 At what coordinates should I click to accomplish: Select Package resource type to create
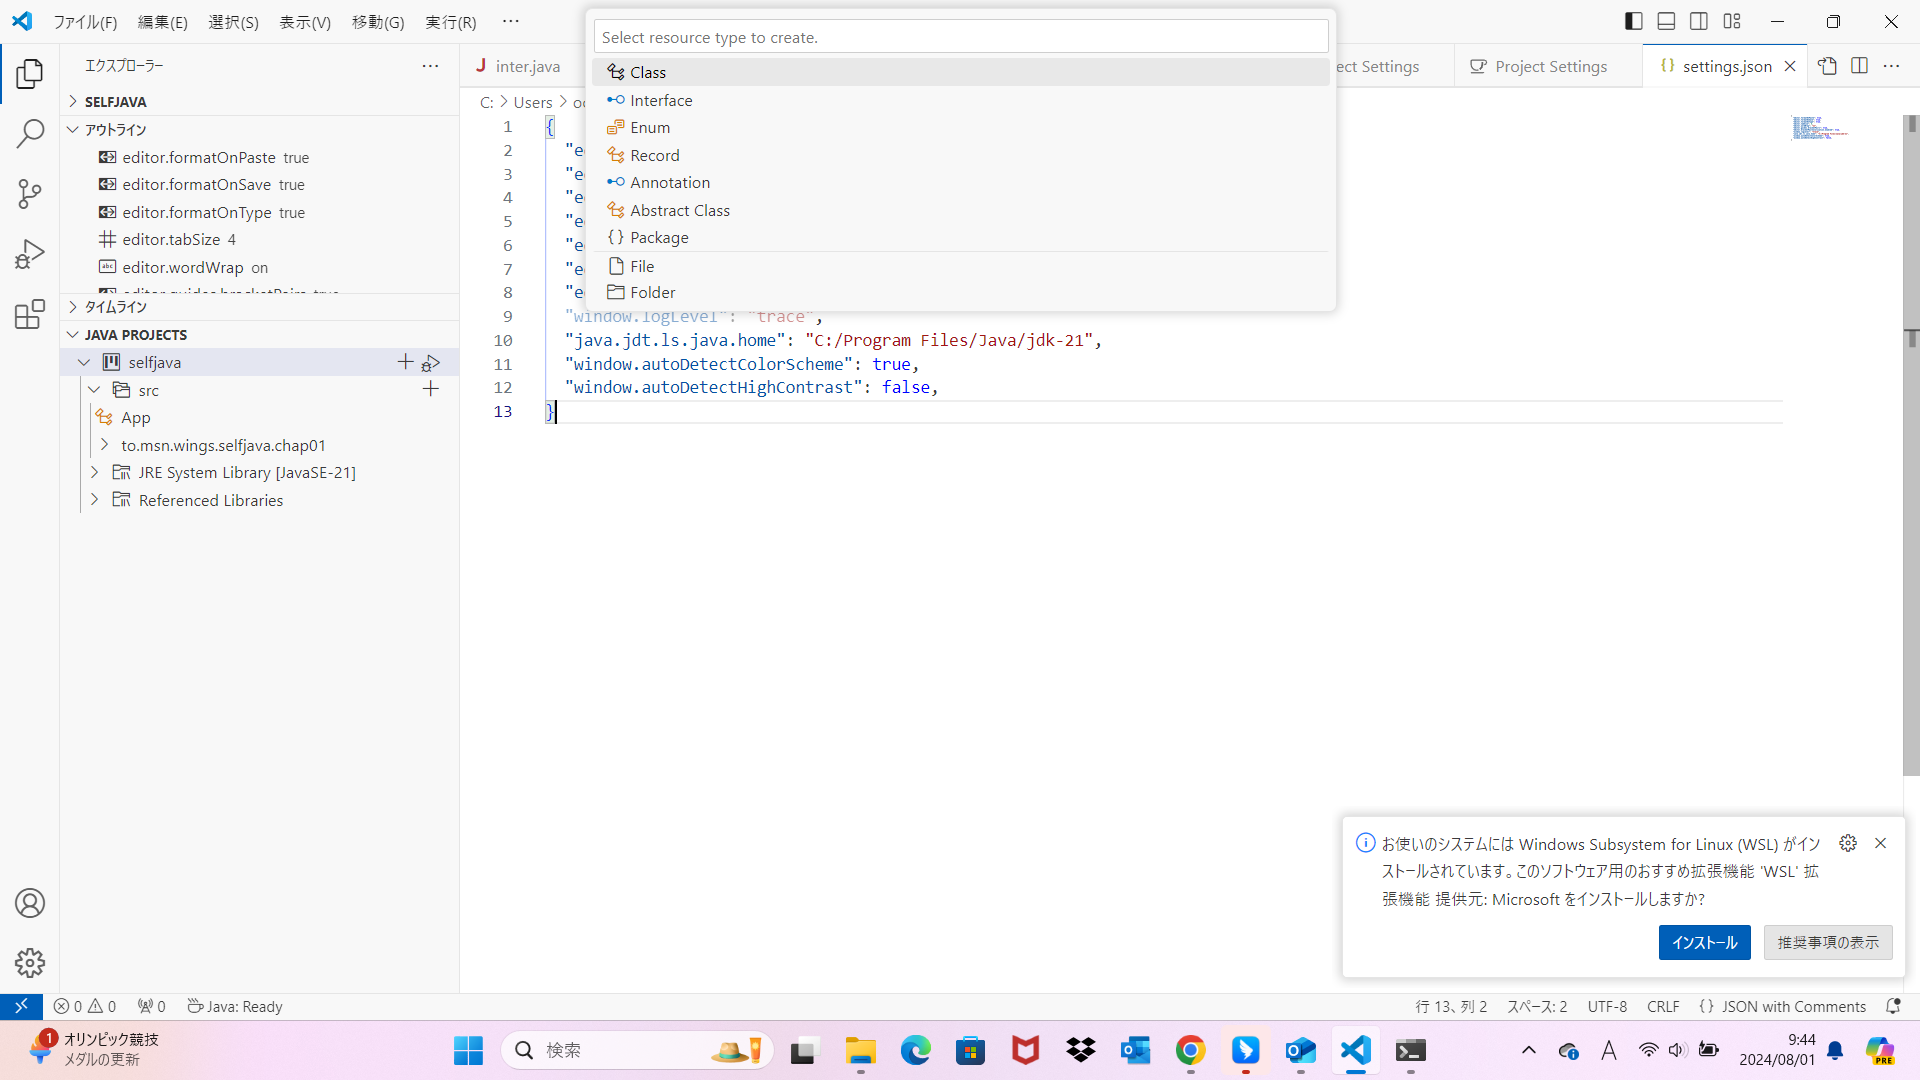(x=659, y=237)
